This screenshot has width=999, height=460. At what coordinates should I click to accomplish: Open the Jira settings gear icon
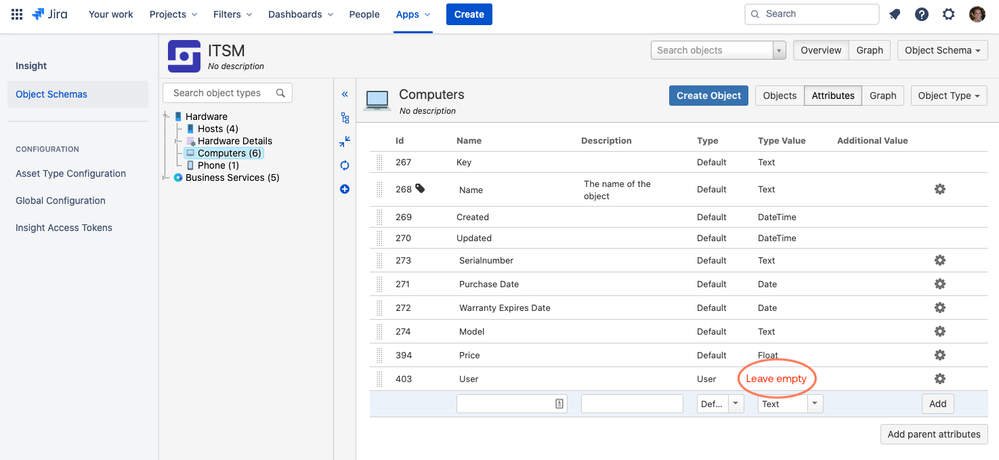point(949,14)
